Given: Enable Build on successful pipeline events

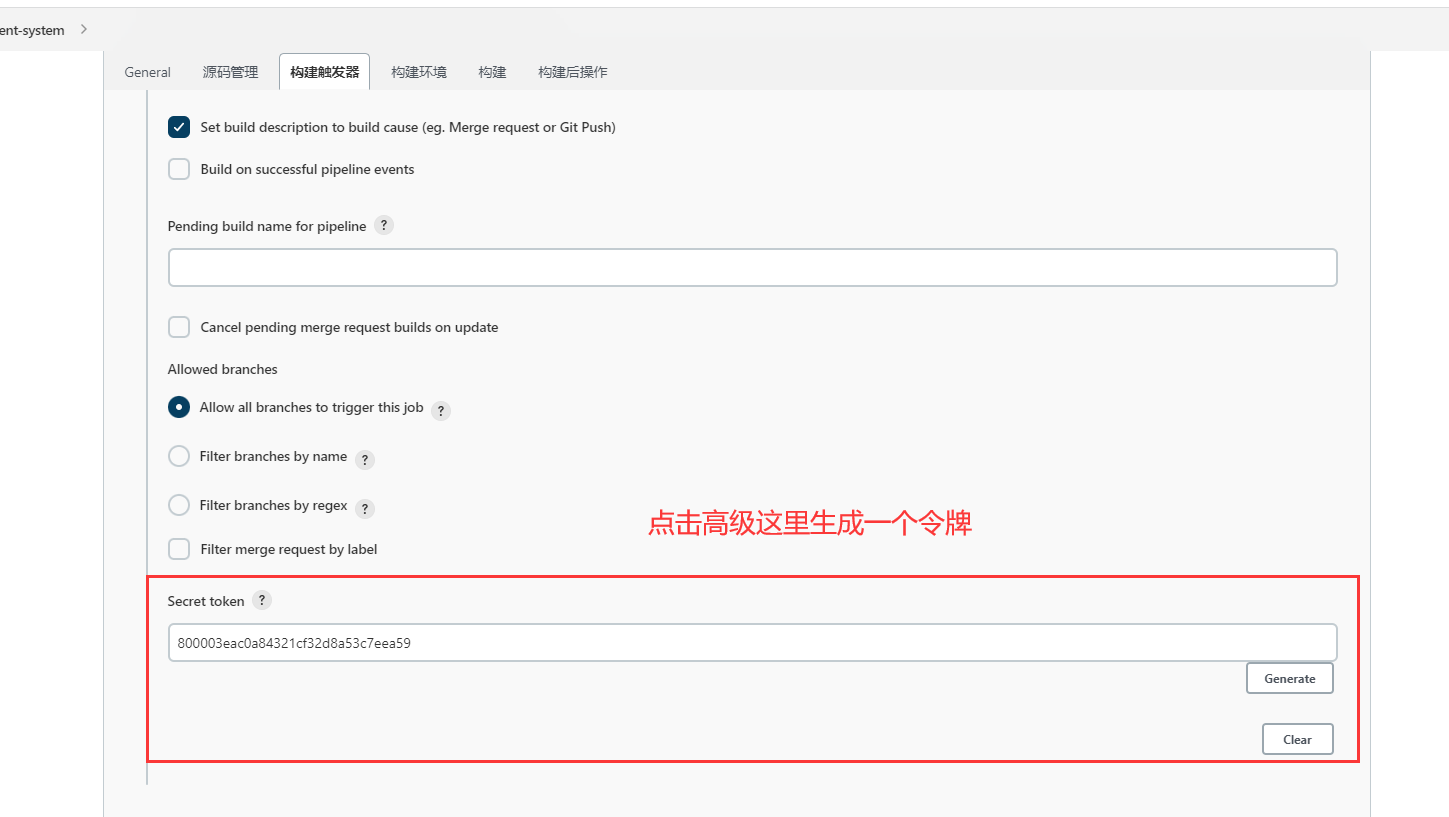Looking at the screenshot, I should [x=179, y=169].
